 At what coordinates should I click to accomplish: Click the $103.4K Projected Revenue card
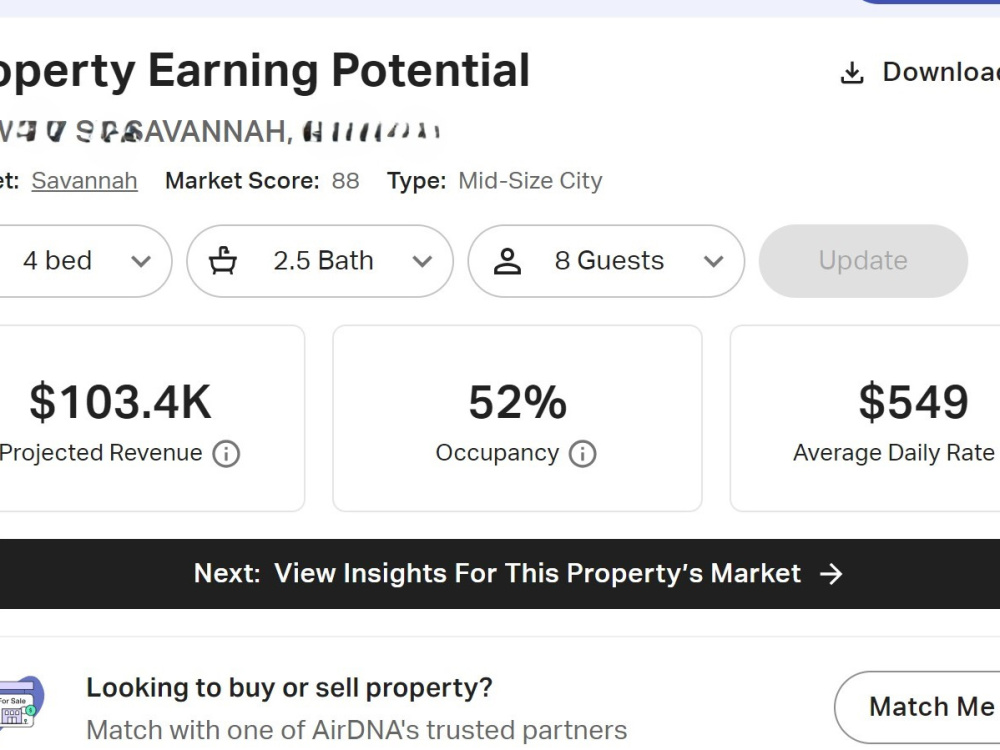coord(150,418)
